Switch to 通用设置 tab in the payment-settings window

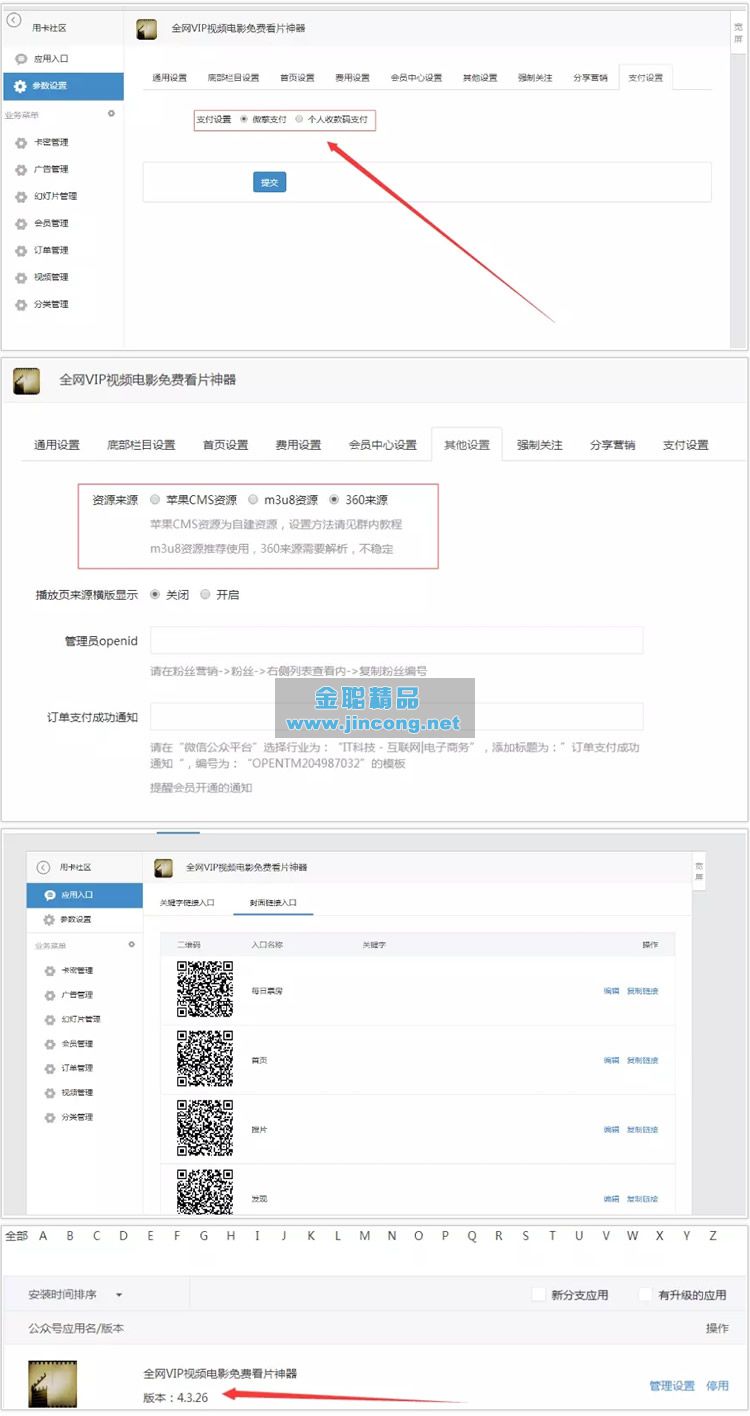tap(169, 78)
